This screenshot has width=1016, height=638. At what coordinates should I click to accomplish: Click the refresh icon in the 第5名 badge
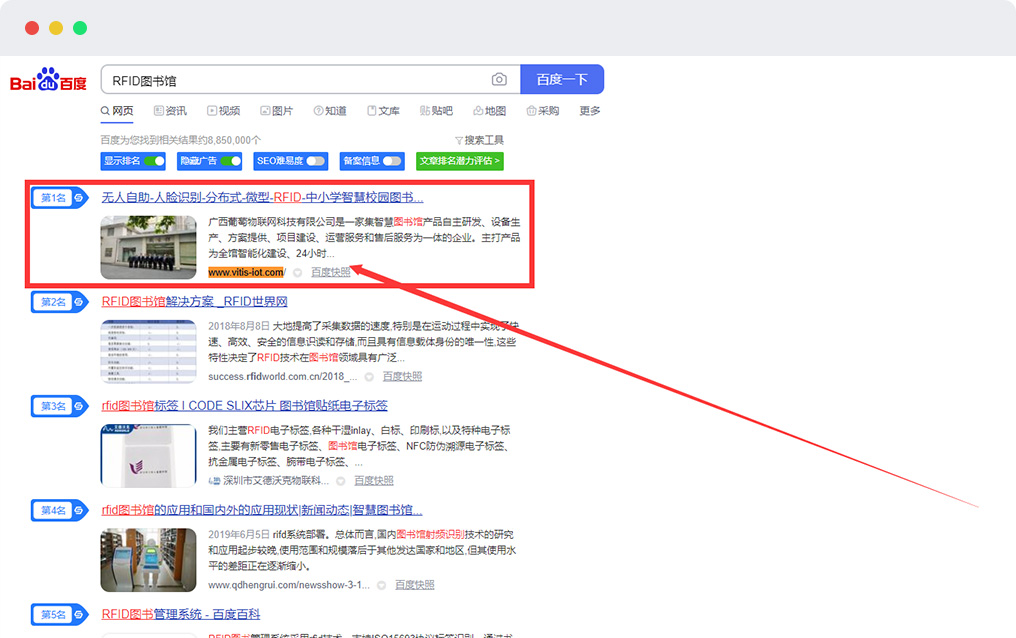pos(79,615)
